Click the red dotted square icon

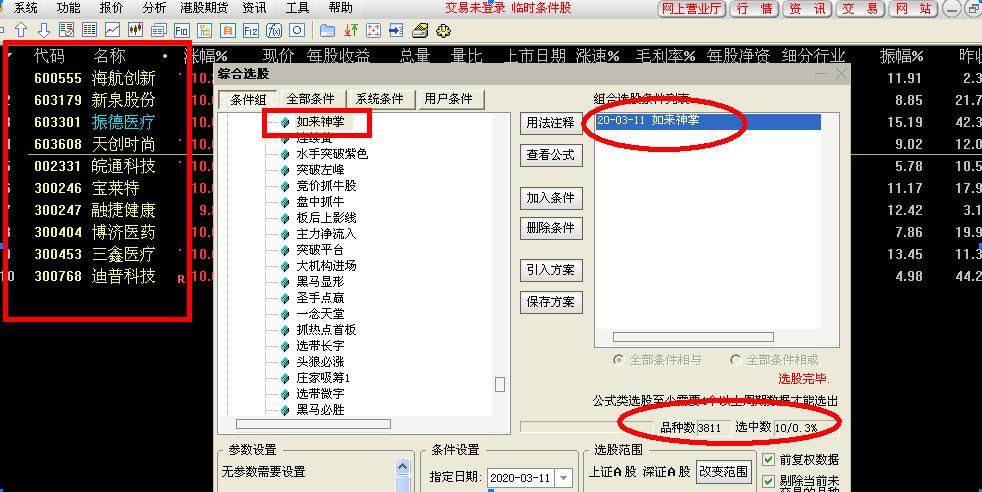point(373,30)
